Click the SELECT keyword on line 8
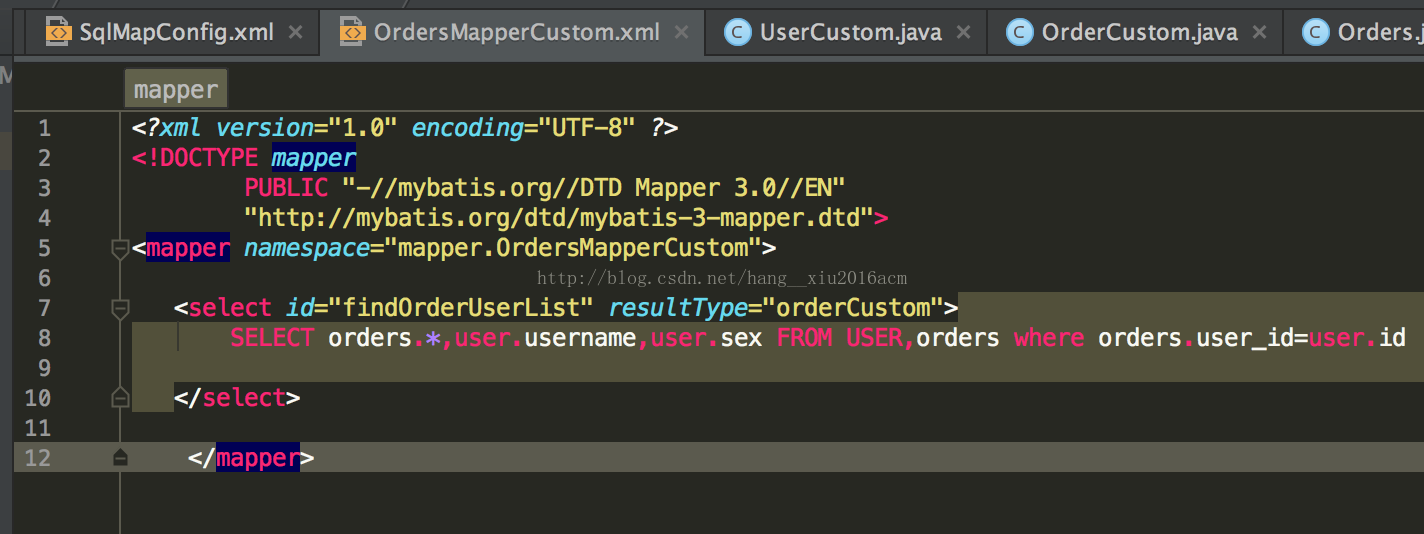Screen dimensions: 1424x534 click(x=272, y=338)
